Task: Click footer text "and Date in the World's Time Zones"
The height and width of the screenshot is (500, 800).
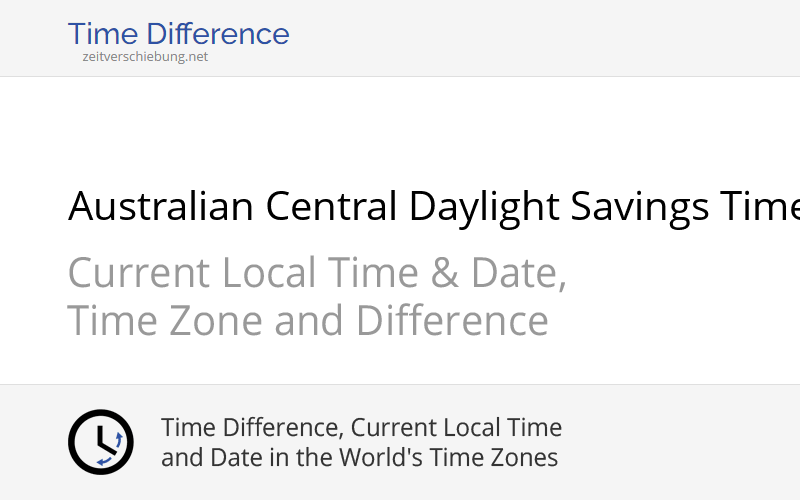Action: click(x=359, y=458)
